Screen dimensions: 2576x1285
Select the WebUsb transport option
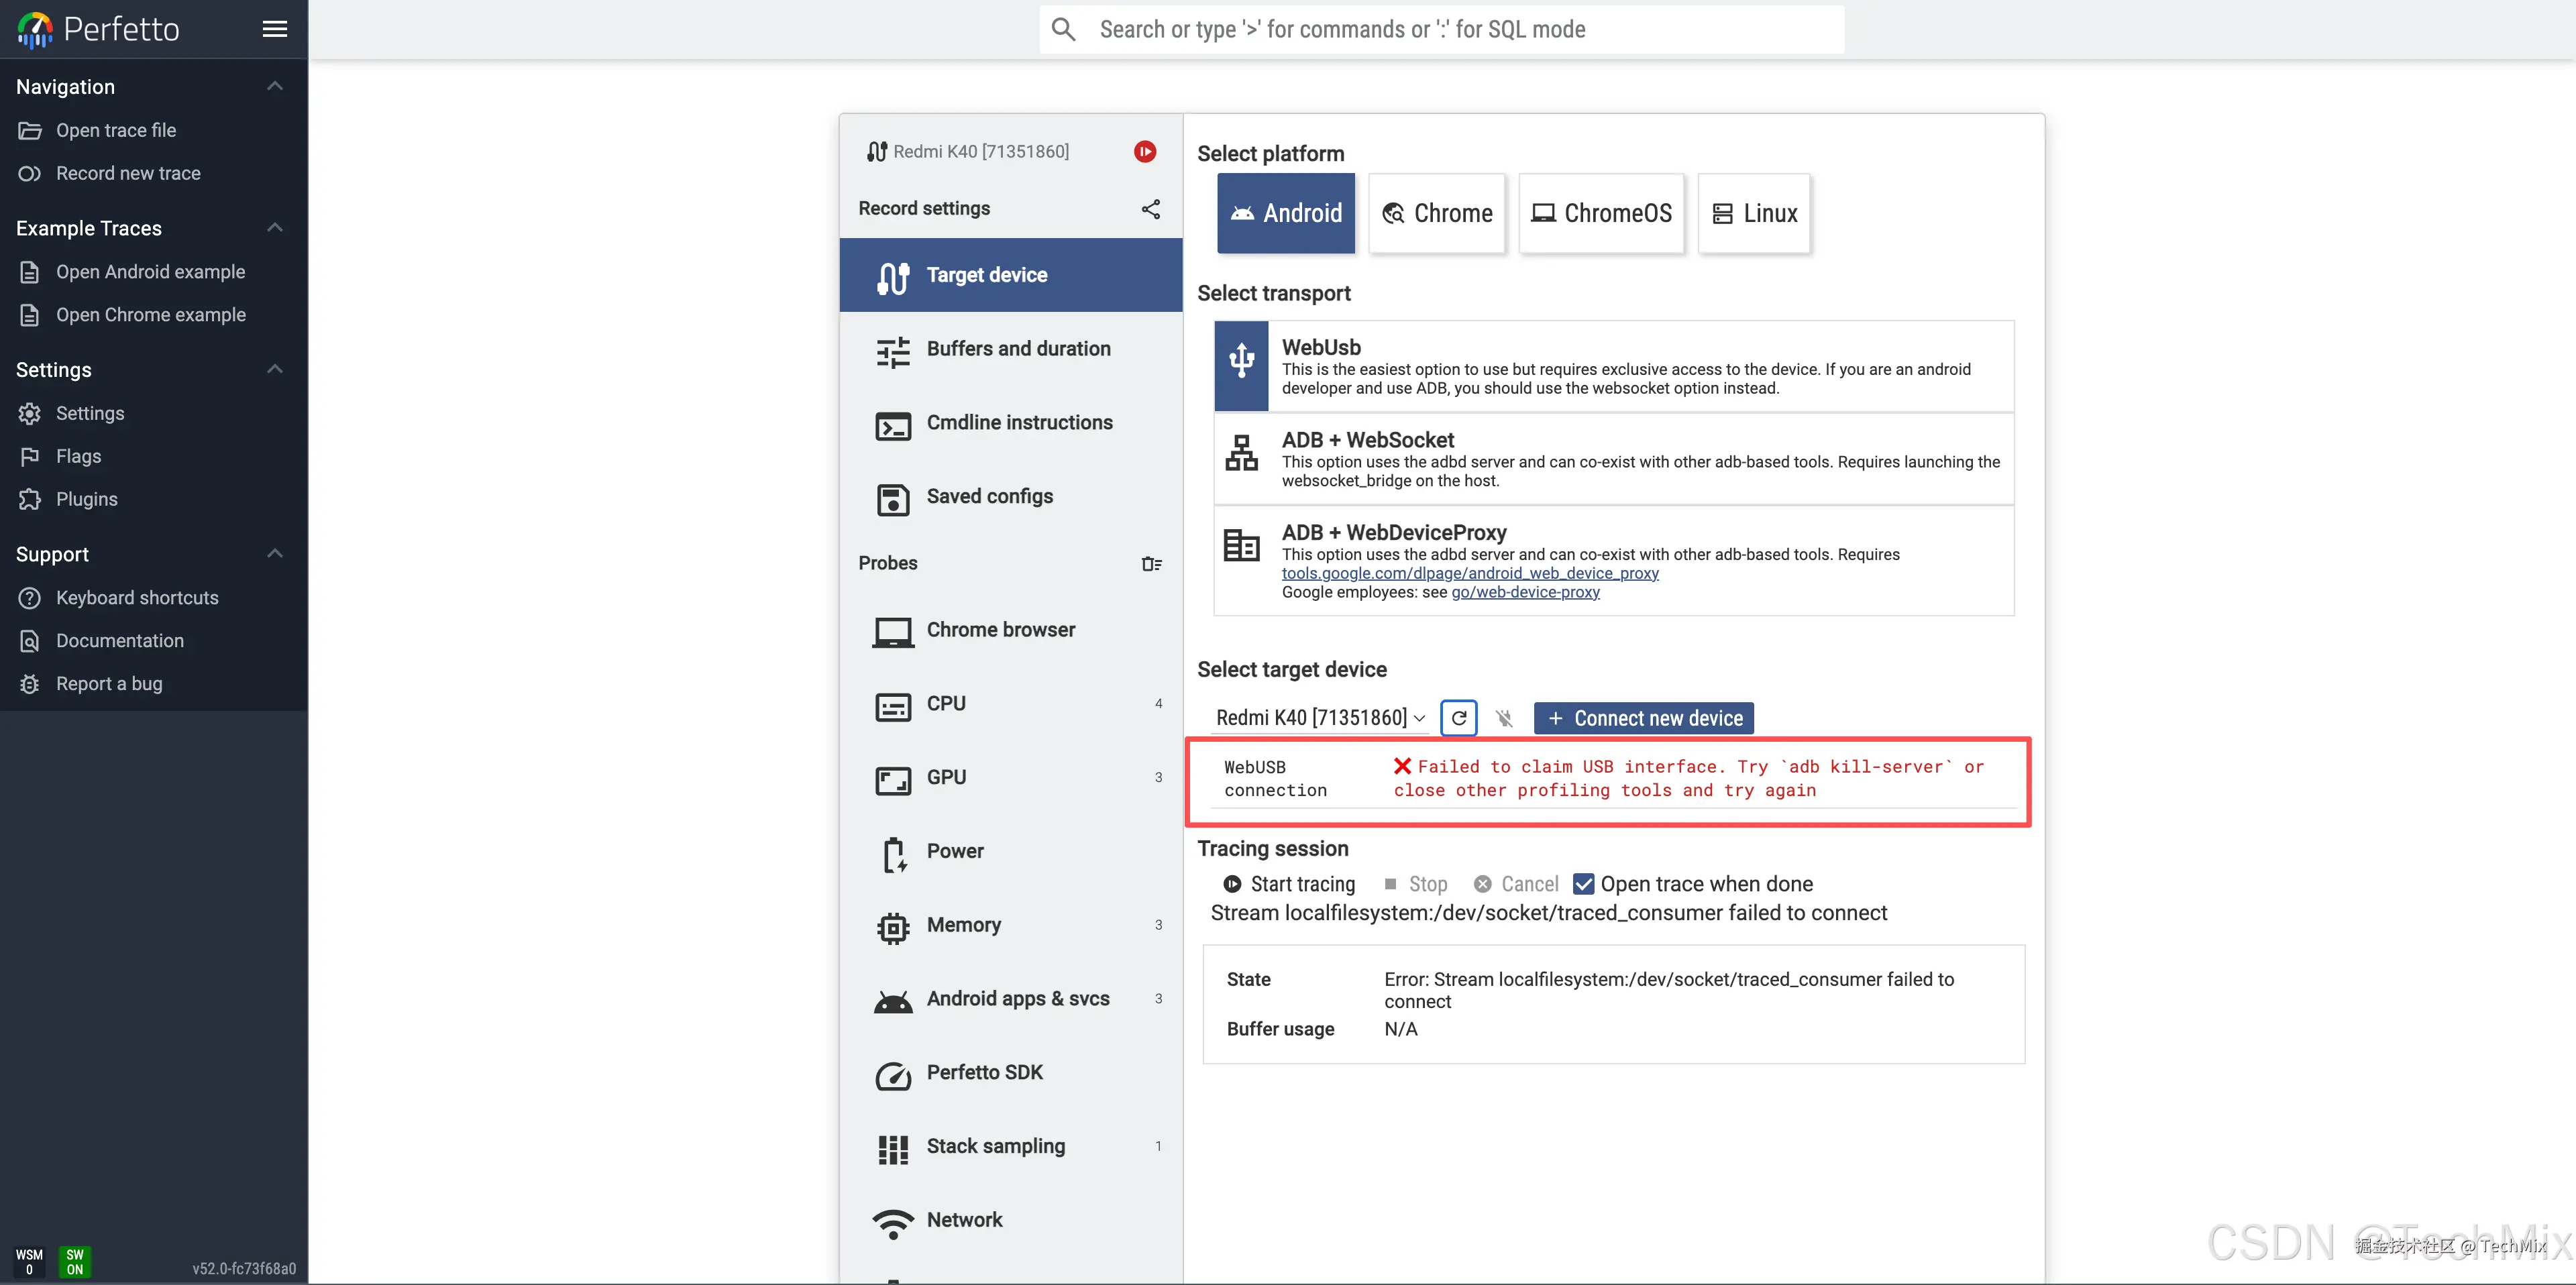(x=1613, y=366)
